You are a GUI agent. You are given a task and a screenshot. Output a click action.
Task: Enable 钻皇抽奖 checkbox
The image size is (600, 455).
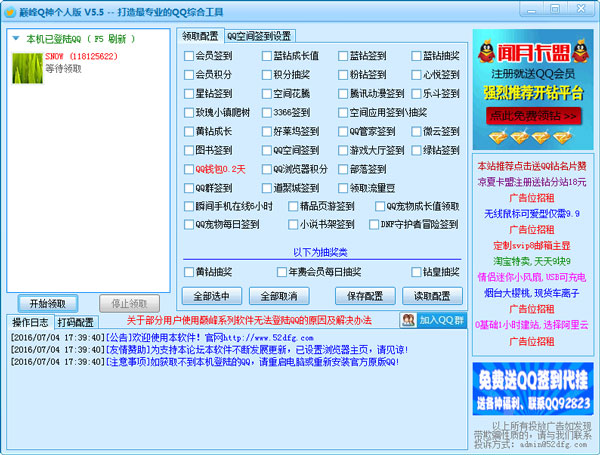tap(416, 272)
